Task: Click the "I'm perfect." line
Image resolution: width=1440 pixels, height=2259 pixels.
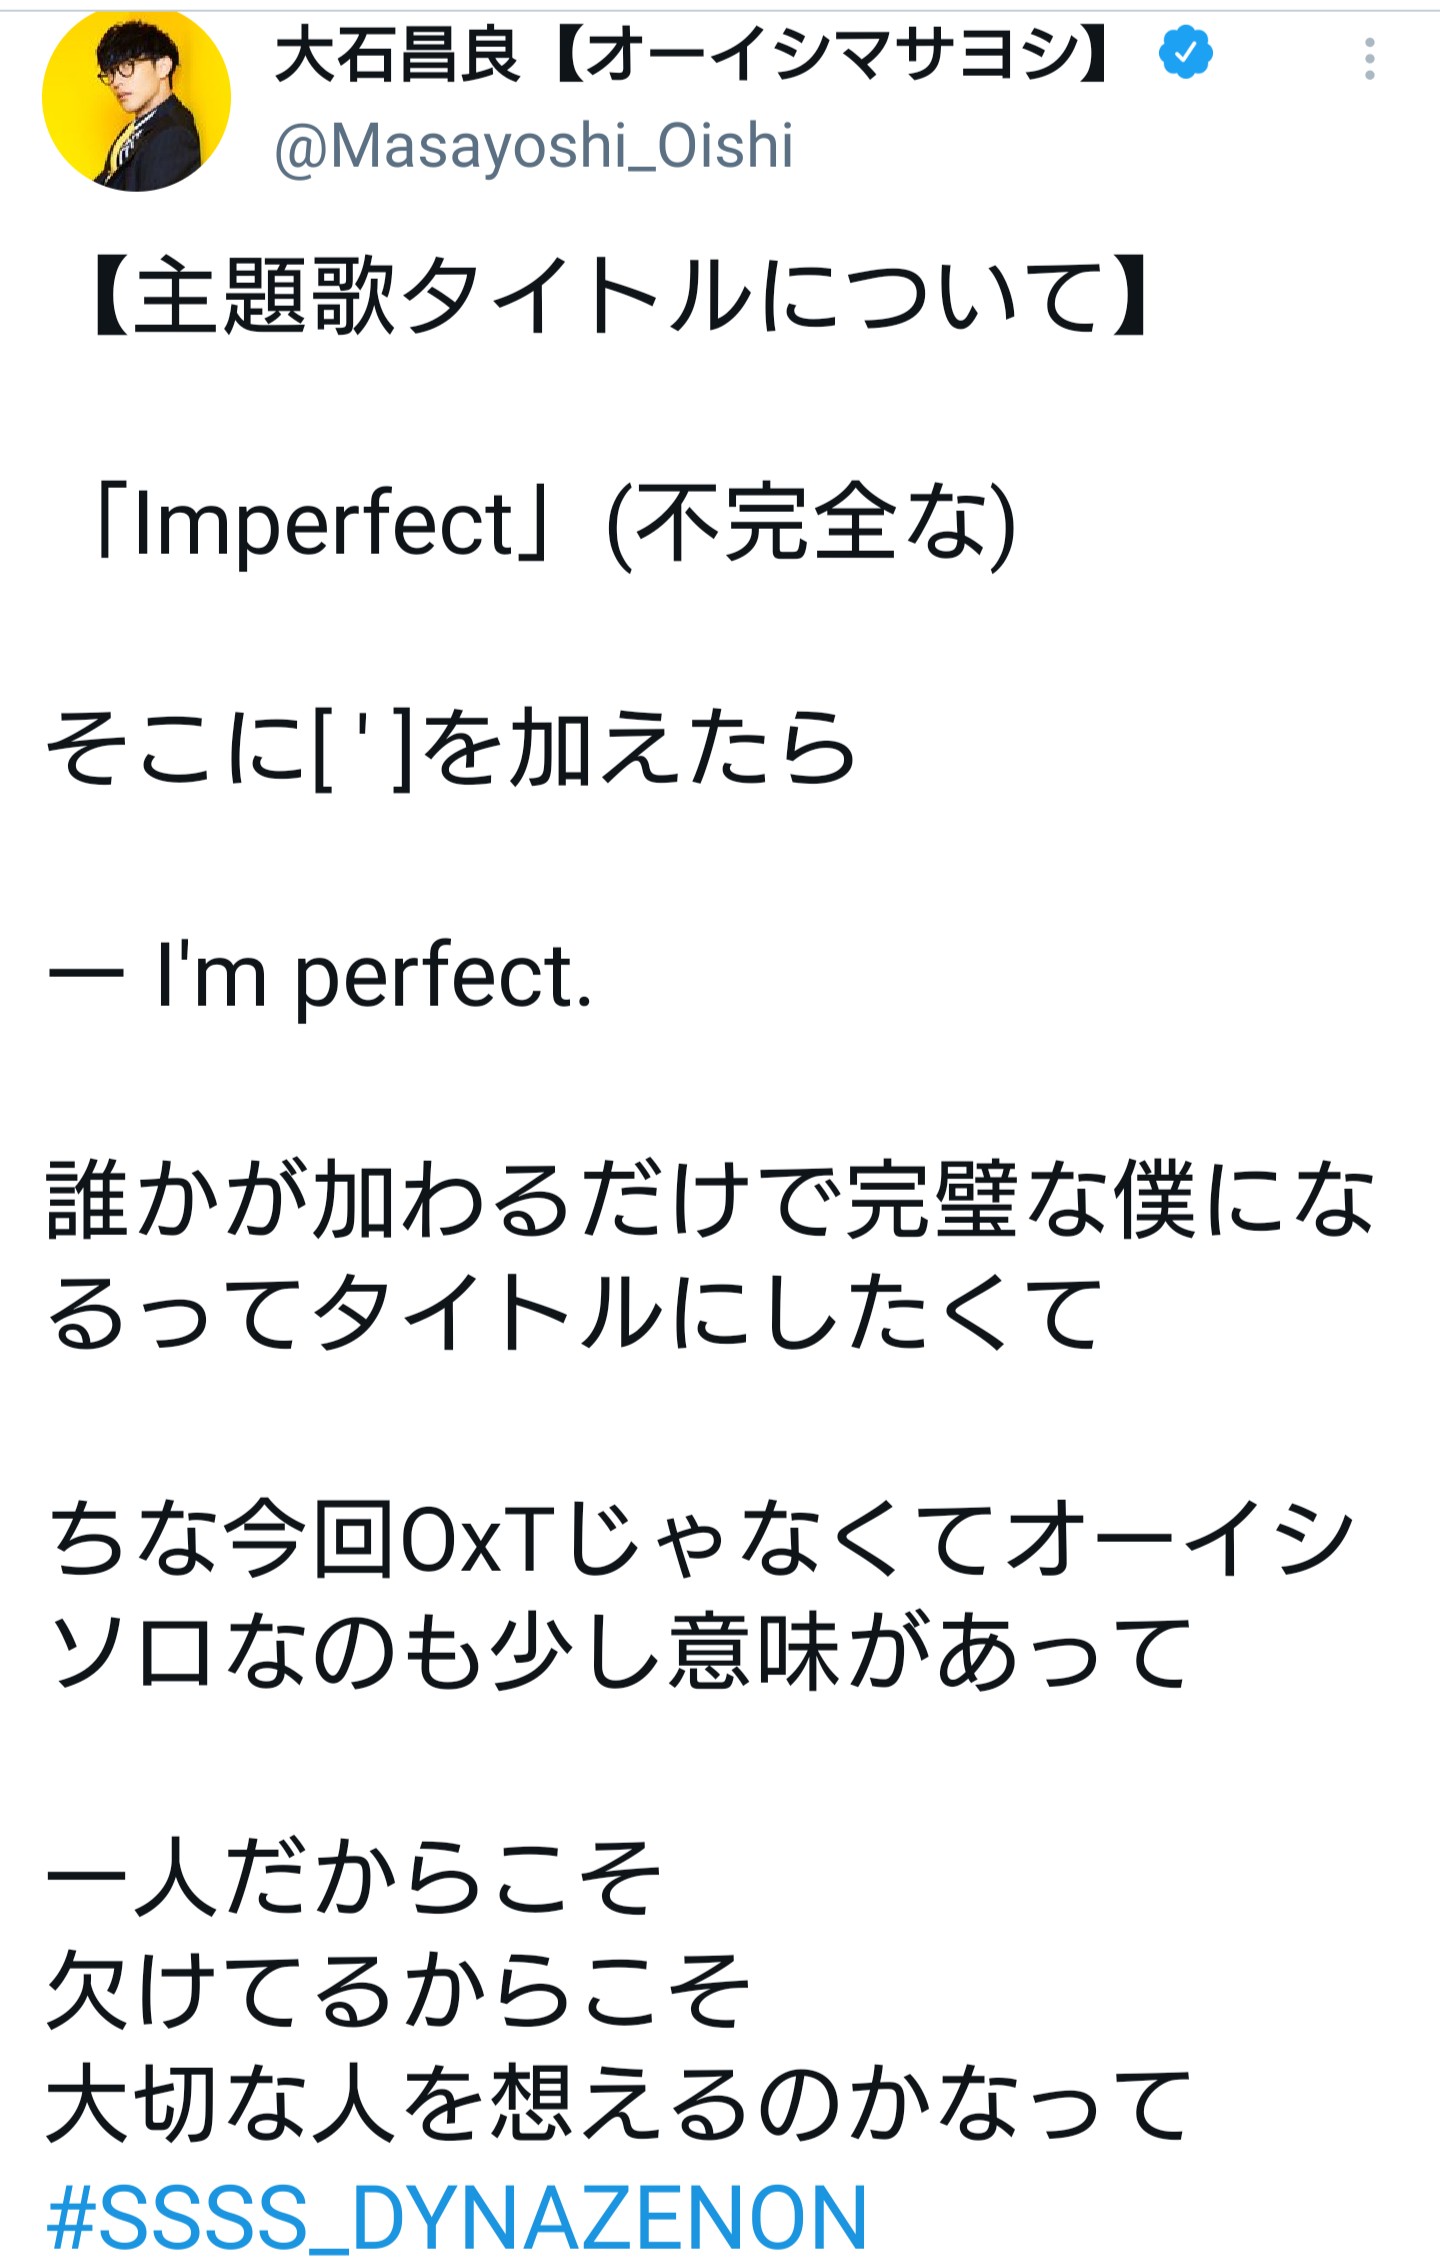Action: tap(374, 975)
